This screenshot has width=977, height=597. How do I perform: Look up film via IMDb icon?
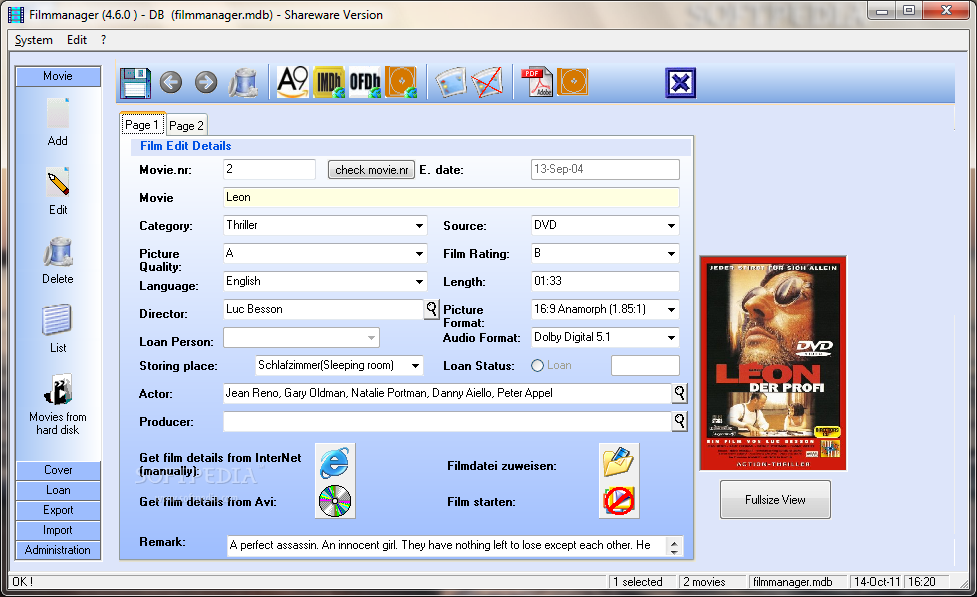pos(329,82)
